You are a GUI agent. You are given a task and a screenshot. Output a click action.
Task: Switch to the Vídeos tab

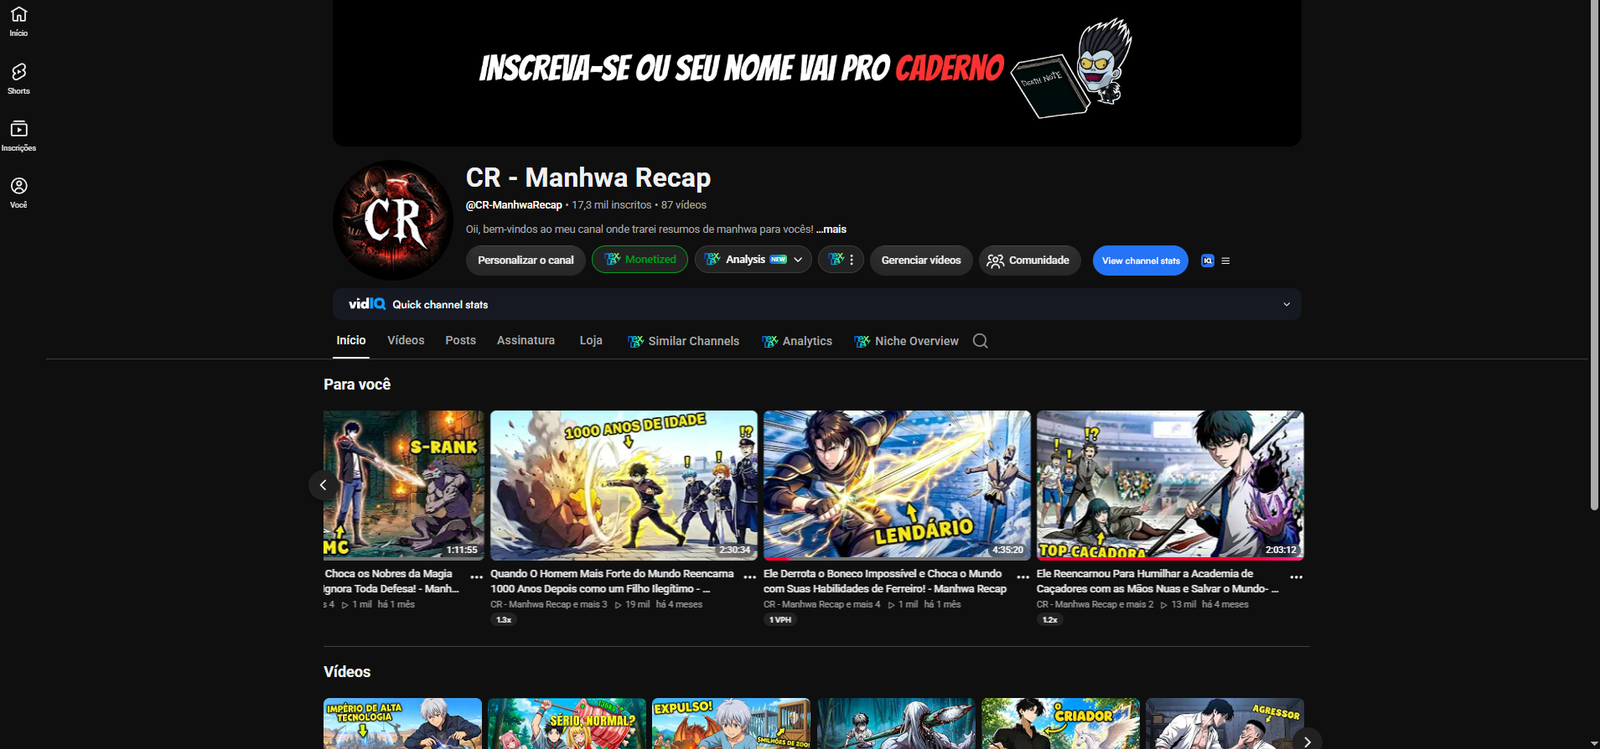pyautogui.click(x=406, y=341)
